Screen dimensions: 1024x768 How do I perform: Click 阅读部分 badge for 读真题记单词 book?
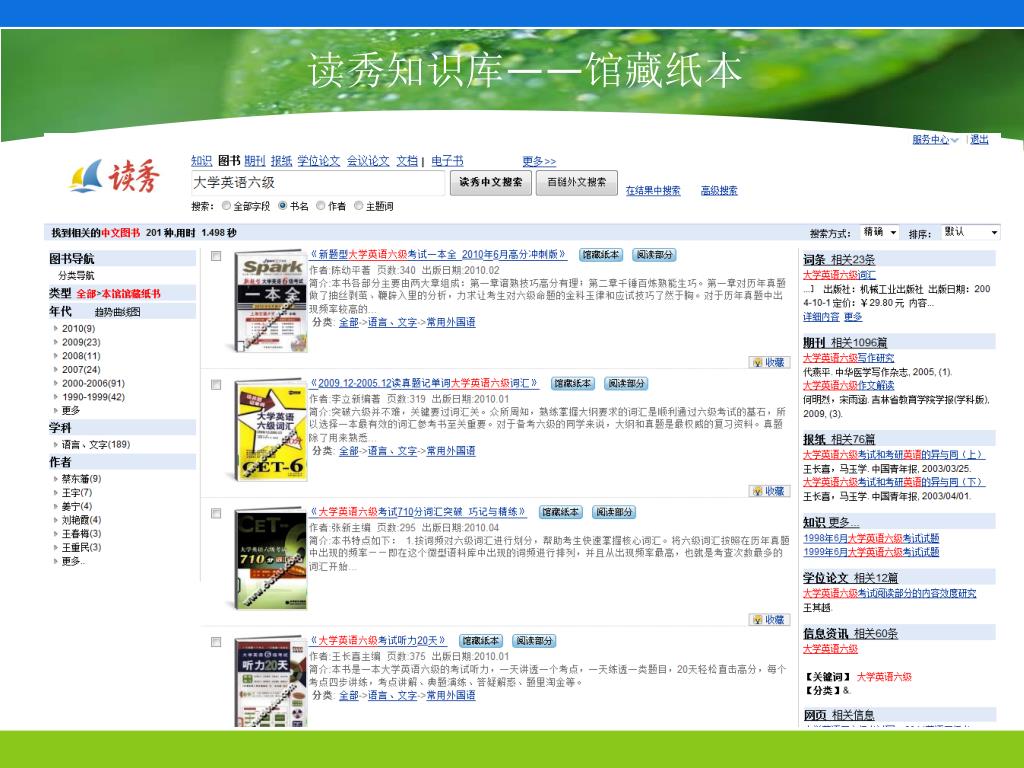pos(626,383)
